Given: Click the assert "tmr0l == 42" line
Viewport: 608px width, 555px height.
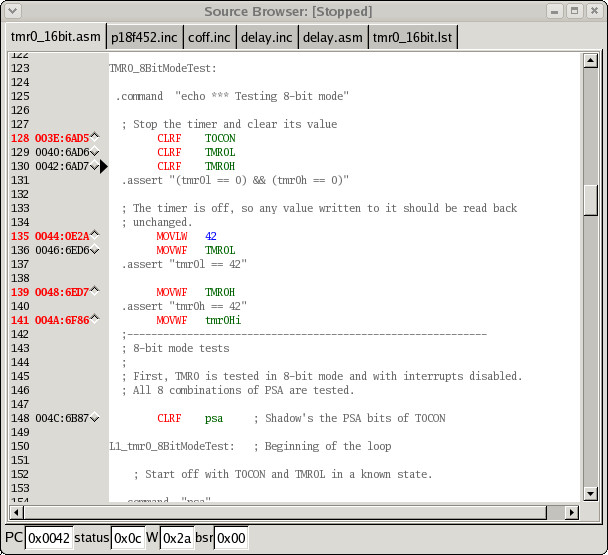Looking at the screenshot, I should coord(184,264).
